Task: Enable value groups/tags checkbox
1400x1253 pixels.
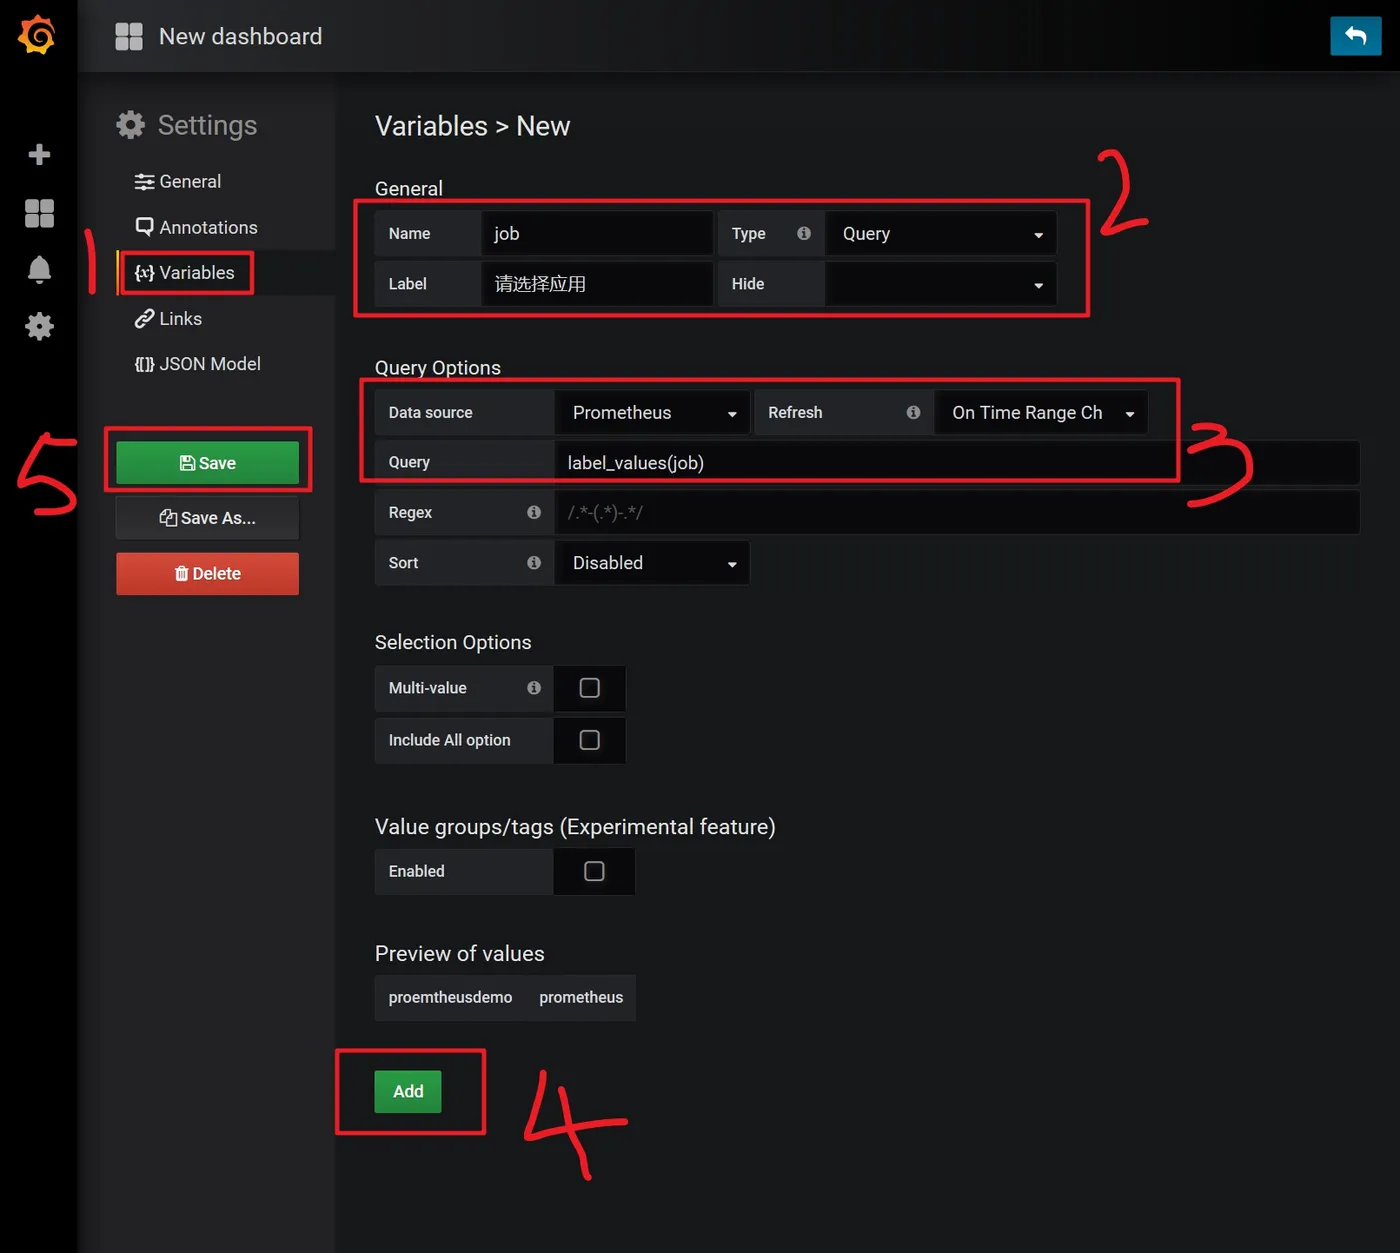Action: point(594,871)
